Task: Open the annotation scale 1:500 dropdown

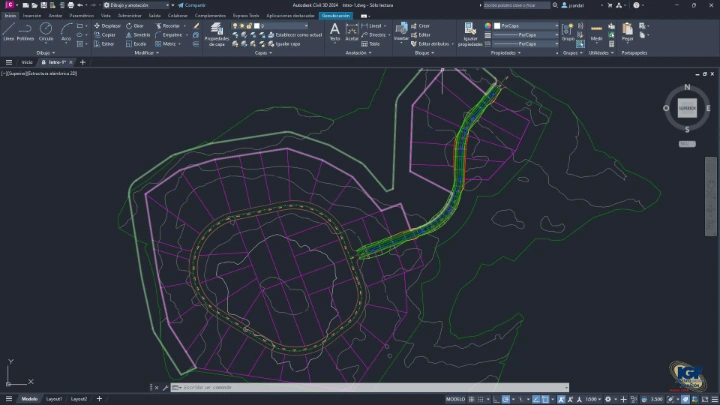Action: coord(593,399)
